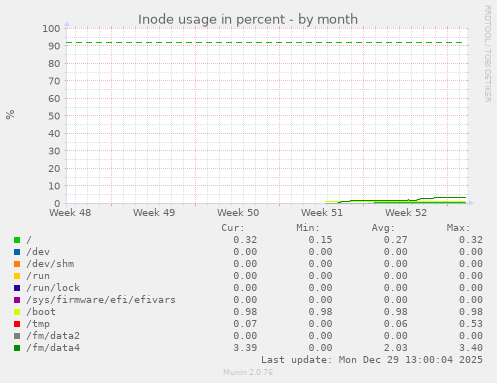
Task: Click the '10' y-axis label
Action: click(54, 186)
